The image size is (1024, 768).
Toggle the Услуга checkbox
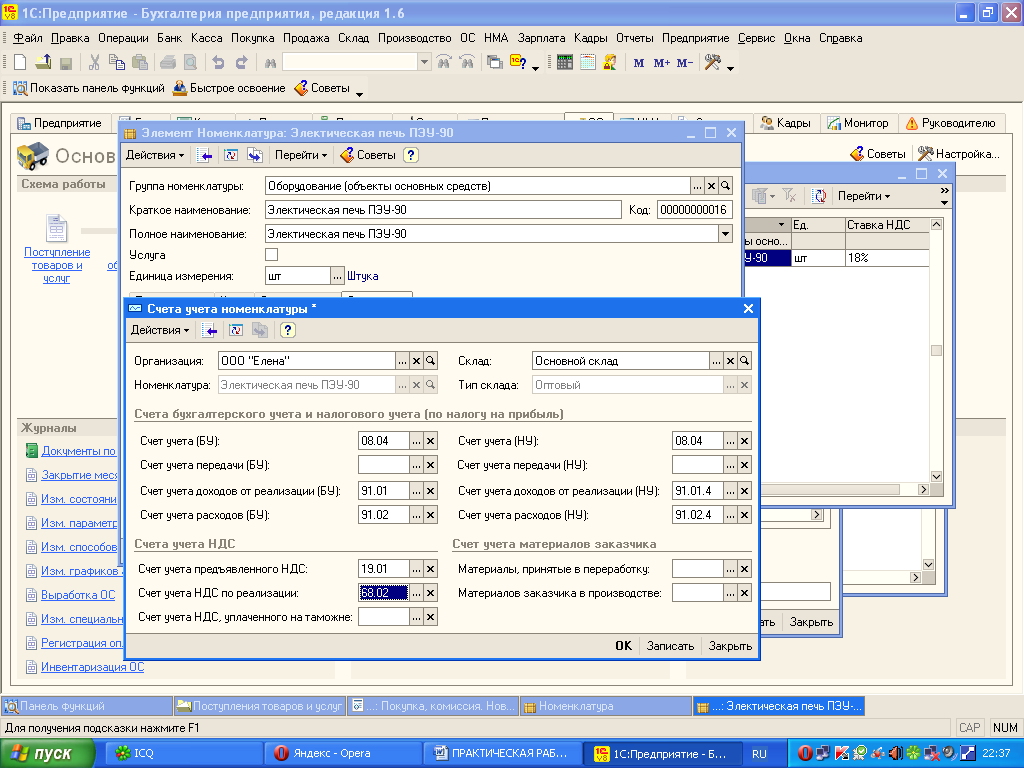272,255
